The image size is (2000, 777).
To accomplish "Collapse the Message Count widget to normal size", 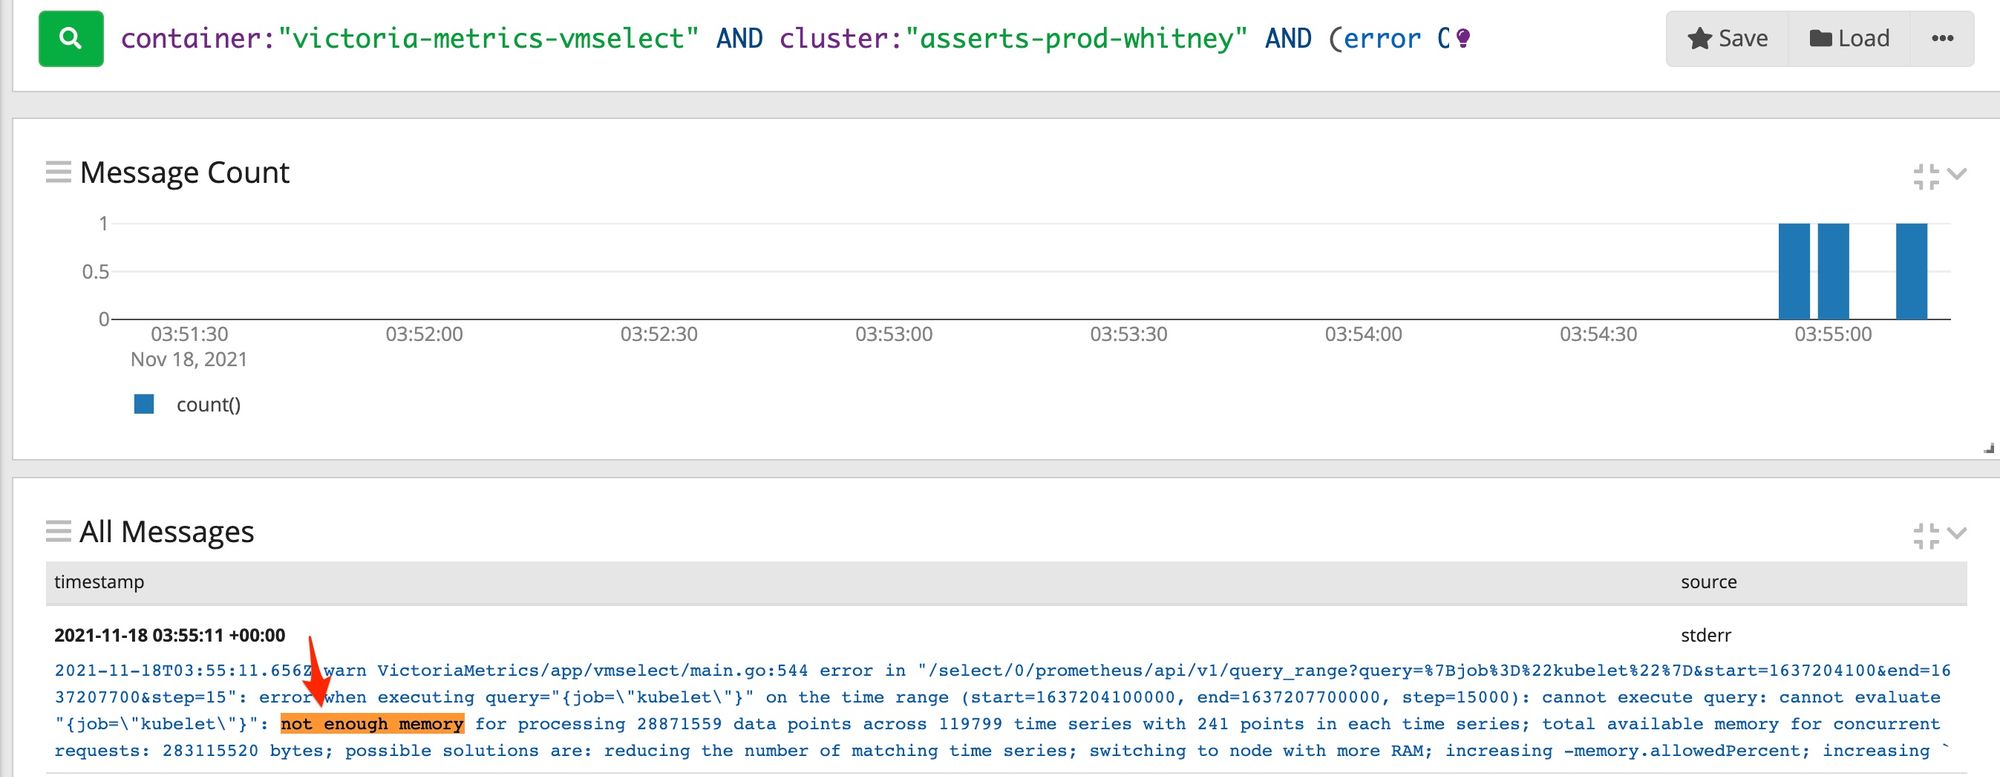I will (x=1925, y=176).
